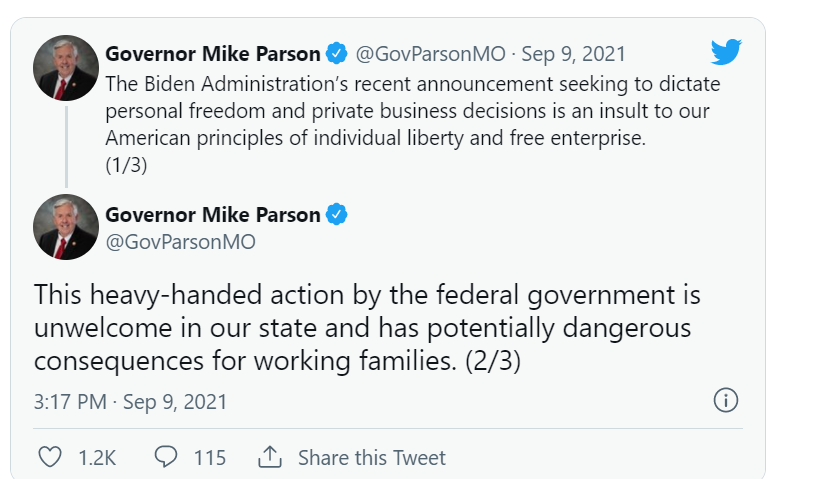The width and height of the screenshot is (813, 479).
Task: Click the verified badge in the first tweet
Action: tap(339, 53)
